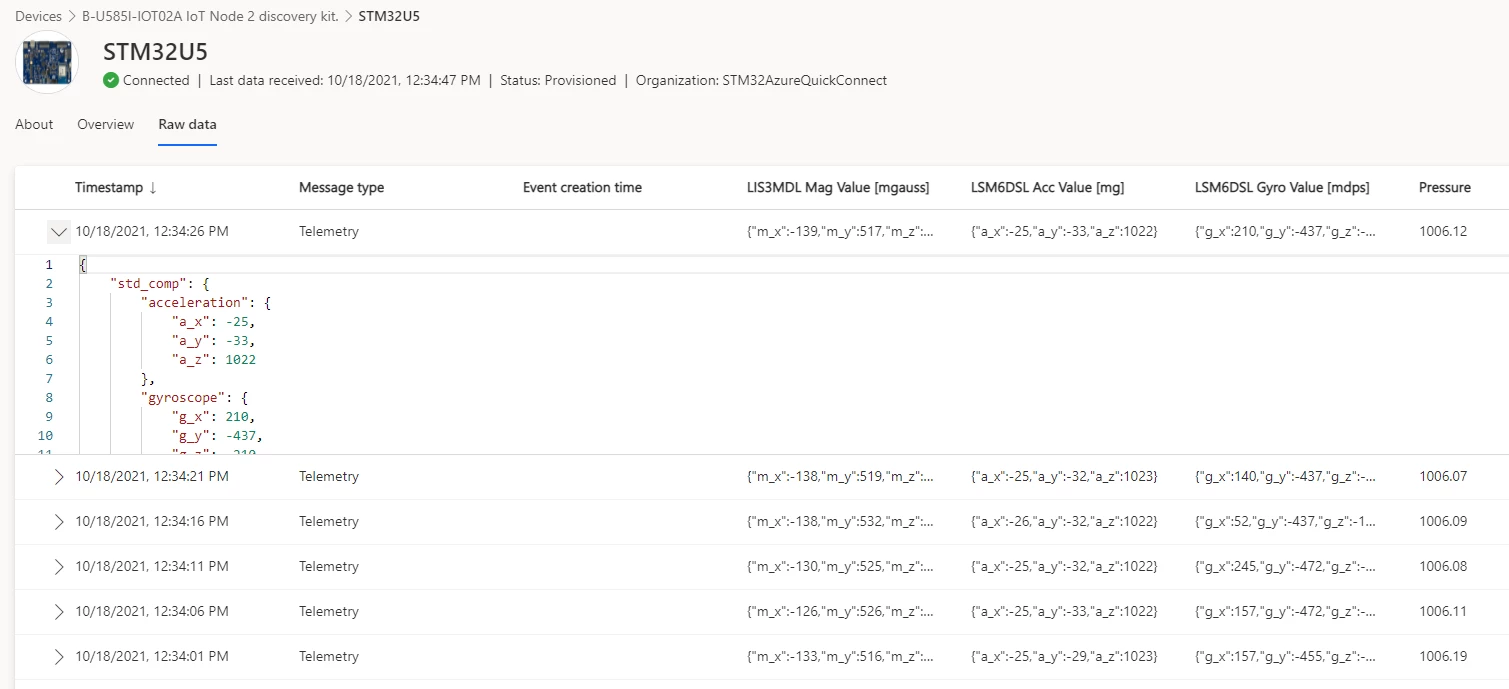Click the timestamp 10/18/2021, 12:34:16 PM
The width and height of the screenshot is (1509, 689).
click(152, 522)
